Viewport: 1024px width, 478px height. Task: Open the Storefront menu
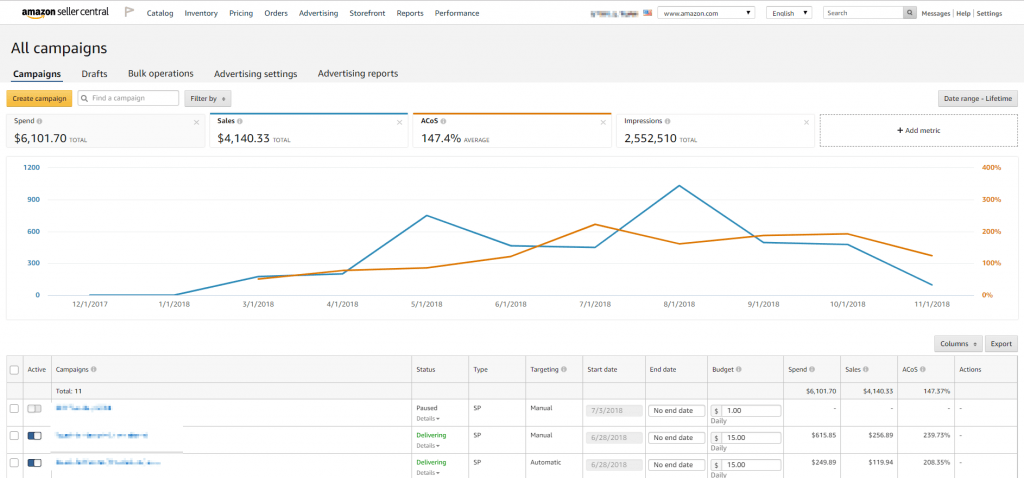(367, 13)
